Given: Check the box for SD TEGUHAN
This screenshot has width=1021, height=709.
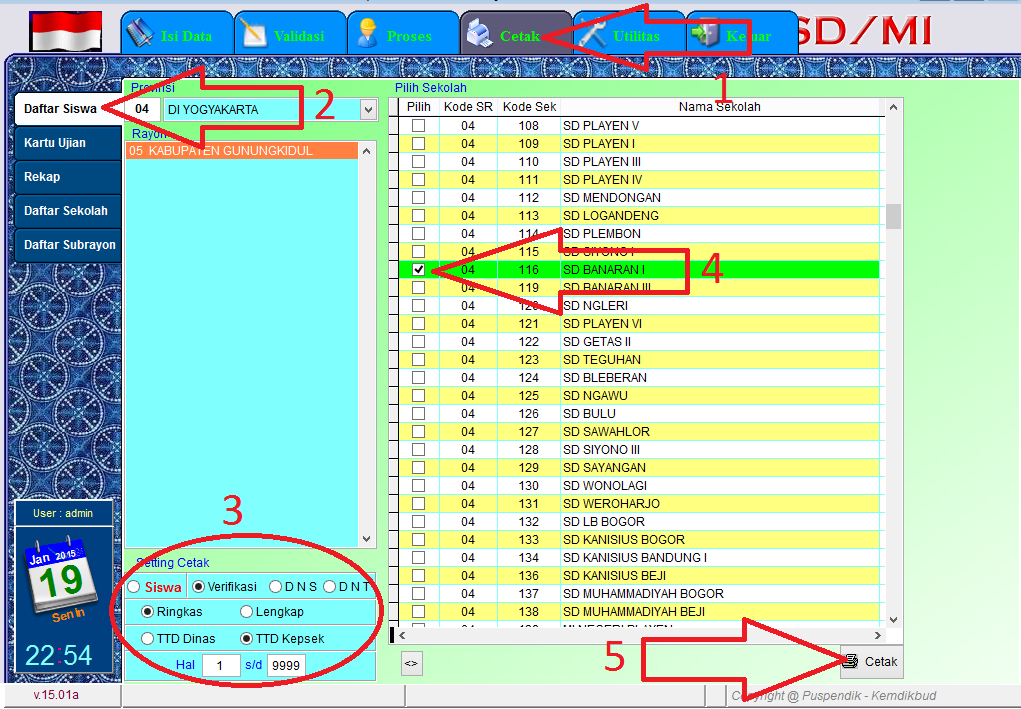Looking at the screenshot, I should 419,359.
